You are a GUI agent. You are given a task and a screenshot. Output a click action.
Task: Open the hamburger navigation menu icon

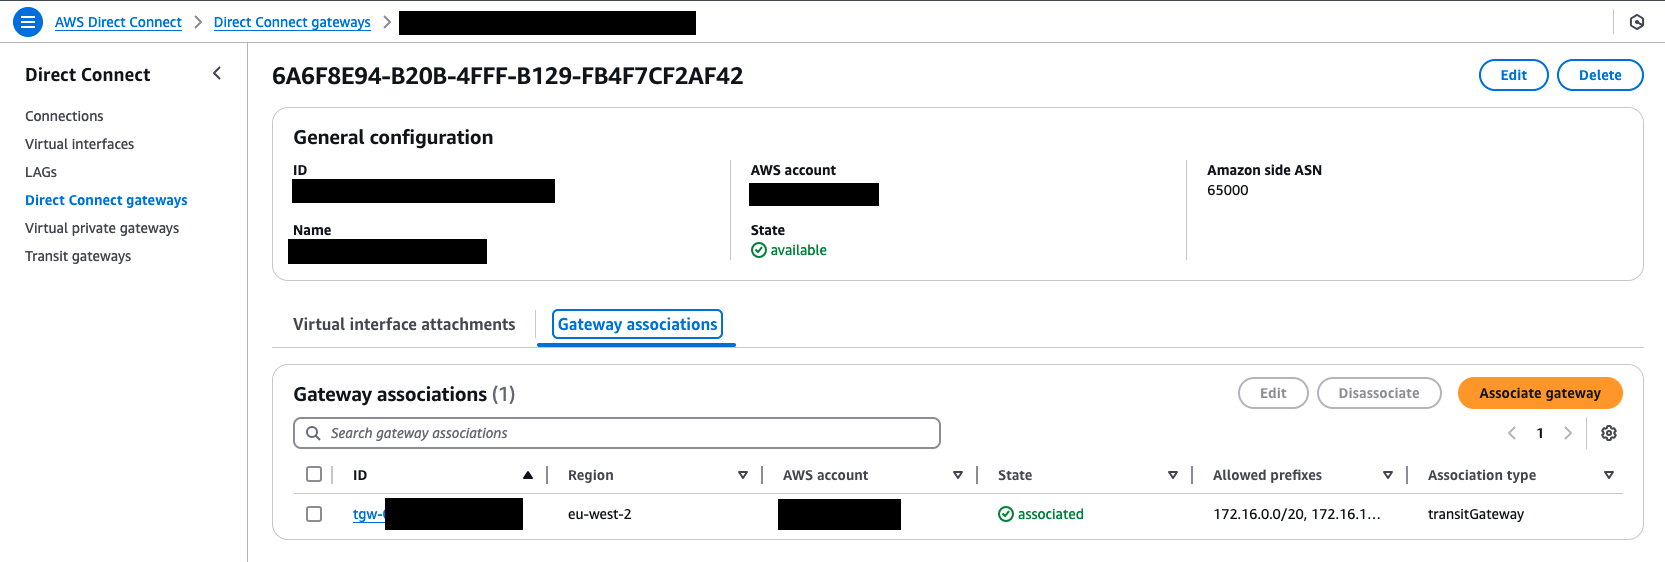click(x=28, y=21)
